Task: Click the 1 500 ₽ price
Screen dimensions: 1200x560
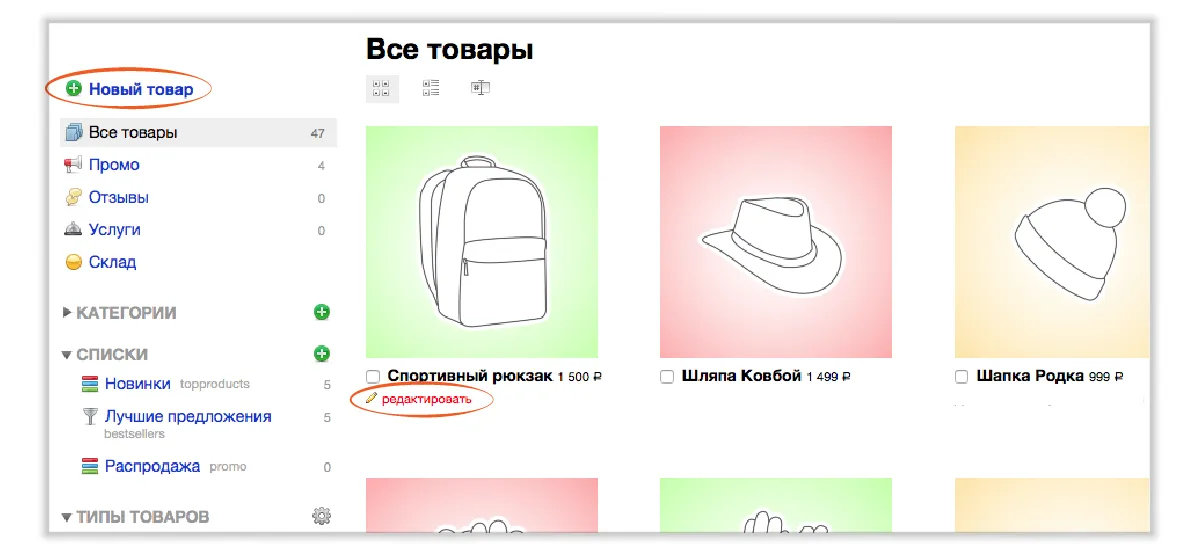Action: point(580,377)
